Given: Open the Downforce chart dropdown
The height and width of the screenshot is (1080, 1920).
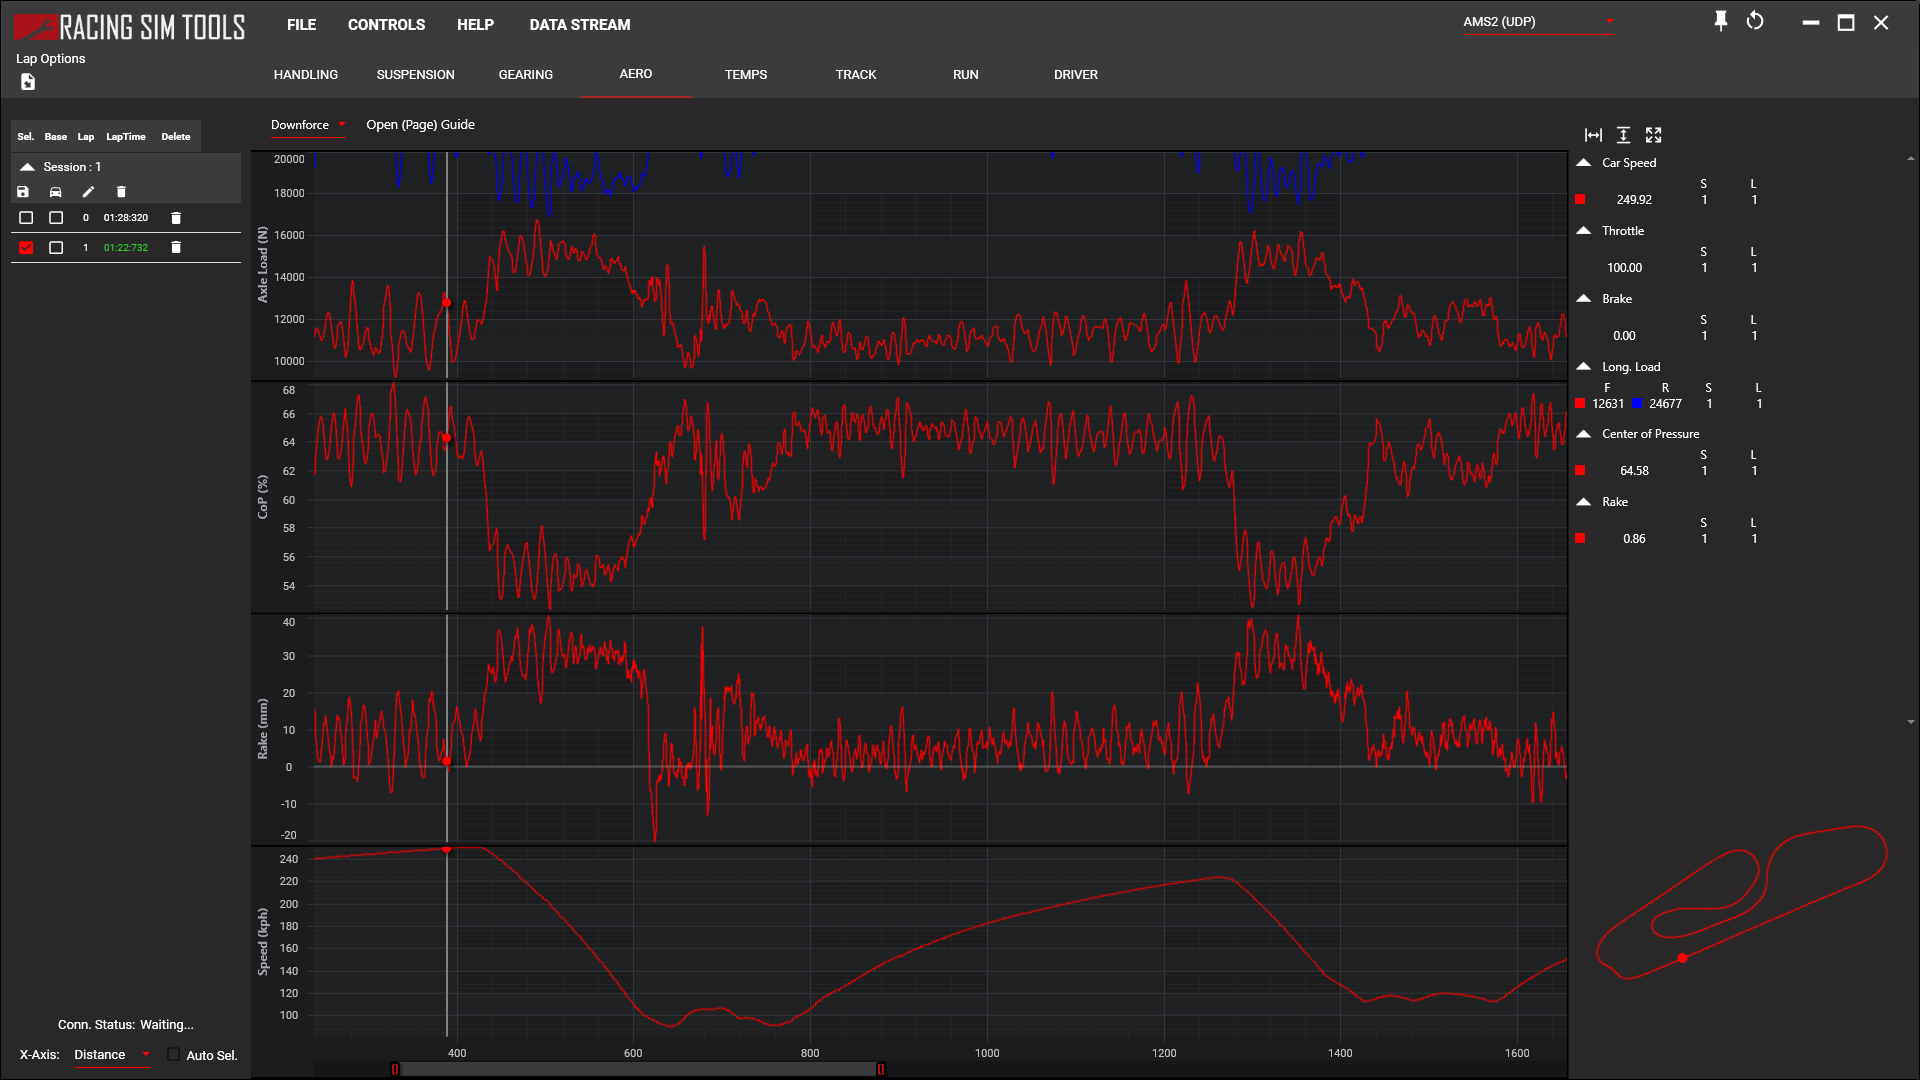Looking at the screenshot, I should [307, 125].
